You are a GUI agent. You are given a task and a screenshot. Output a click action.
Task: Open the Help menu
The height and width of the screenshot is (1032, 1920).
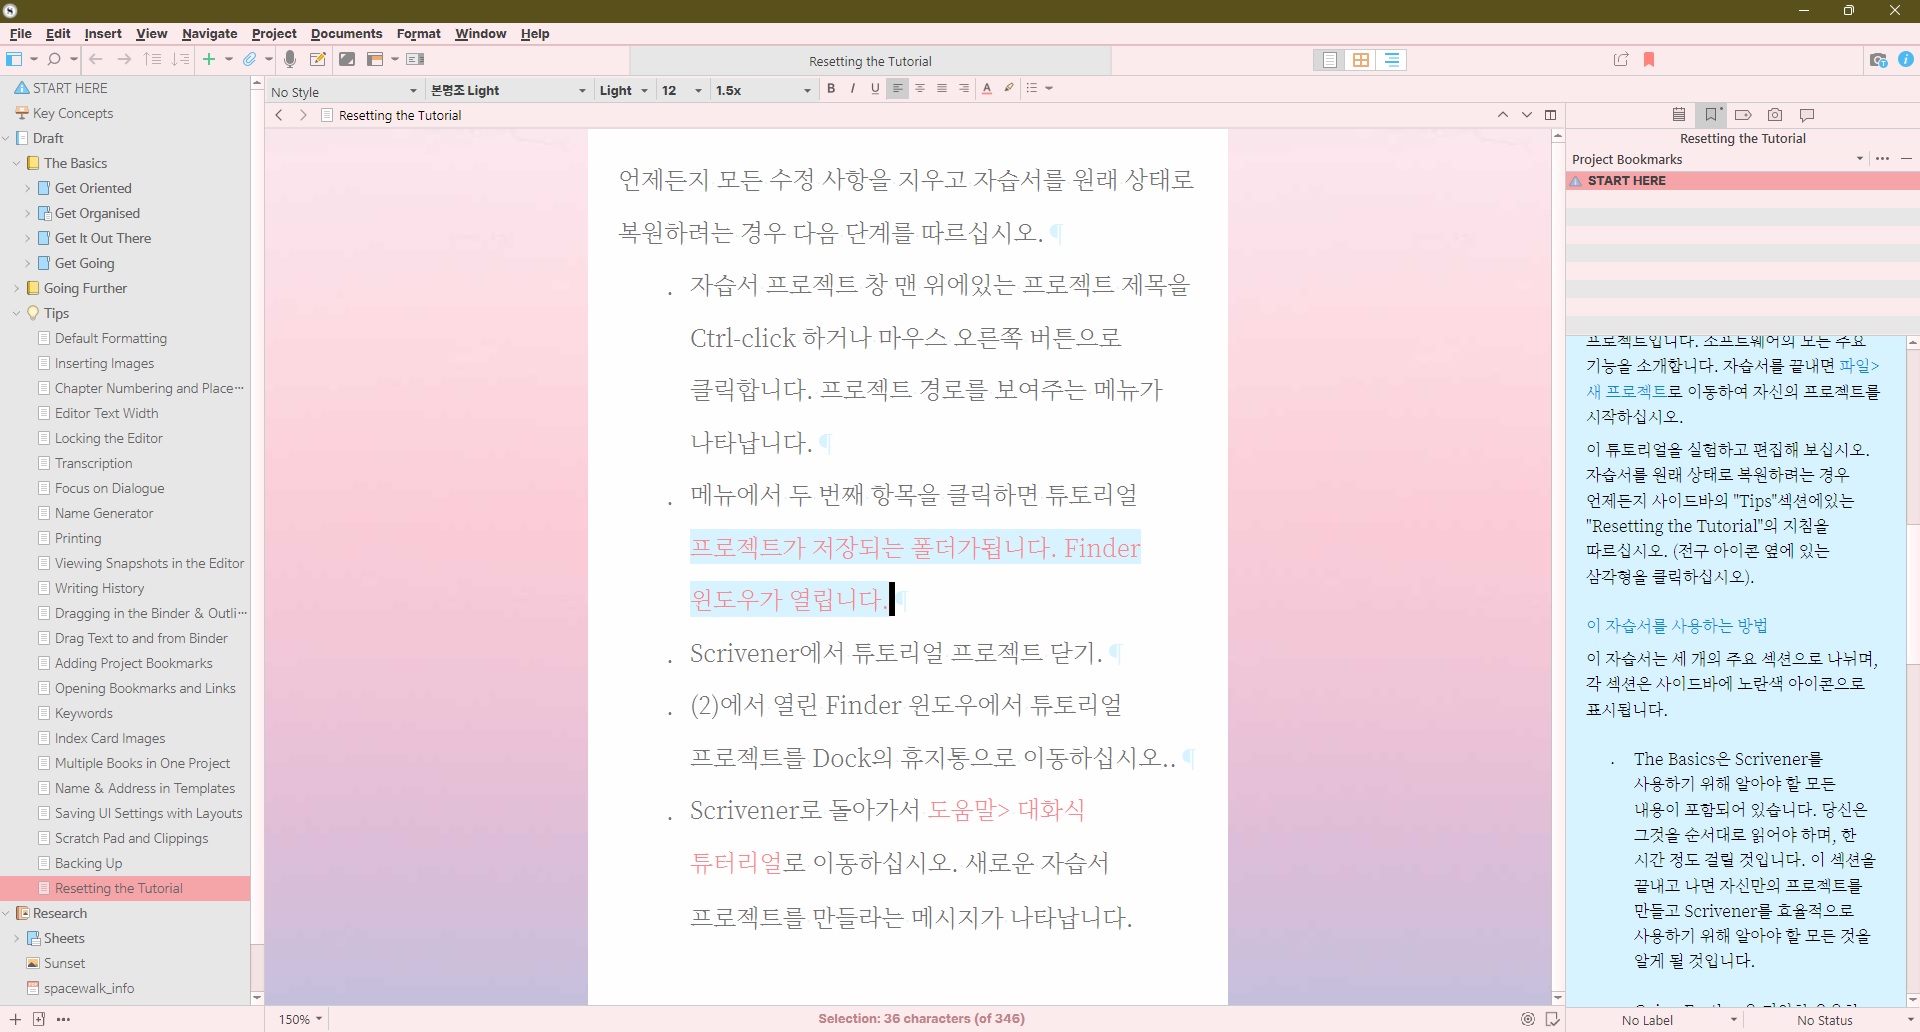pos(535,33)
